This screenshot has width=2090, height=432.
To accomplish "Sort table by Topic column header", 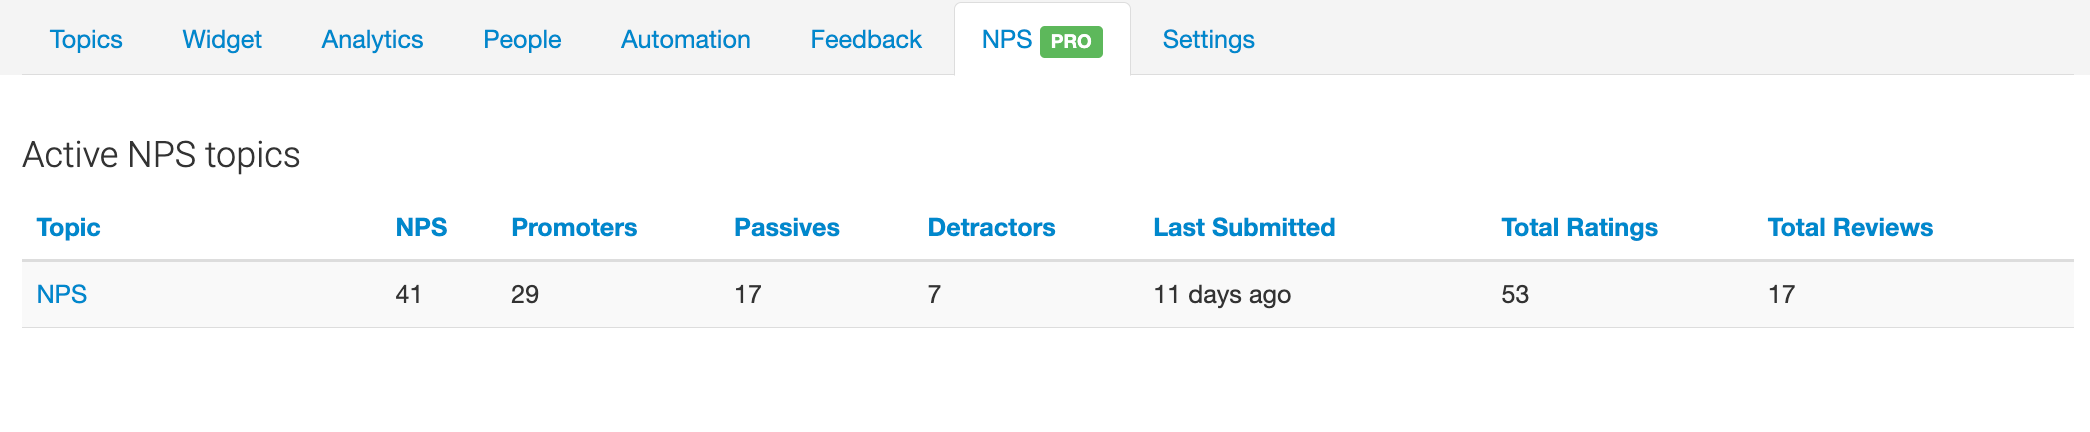I will [68, 228].
